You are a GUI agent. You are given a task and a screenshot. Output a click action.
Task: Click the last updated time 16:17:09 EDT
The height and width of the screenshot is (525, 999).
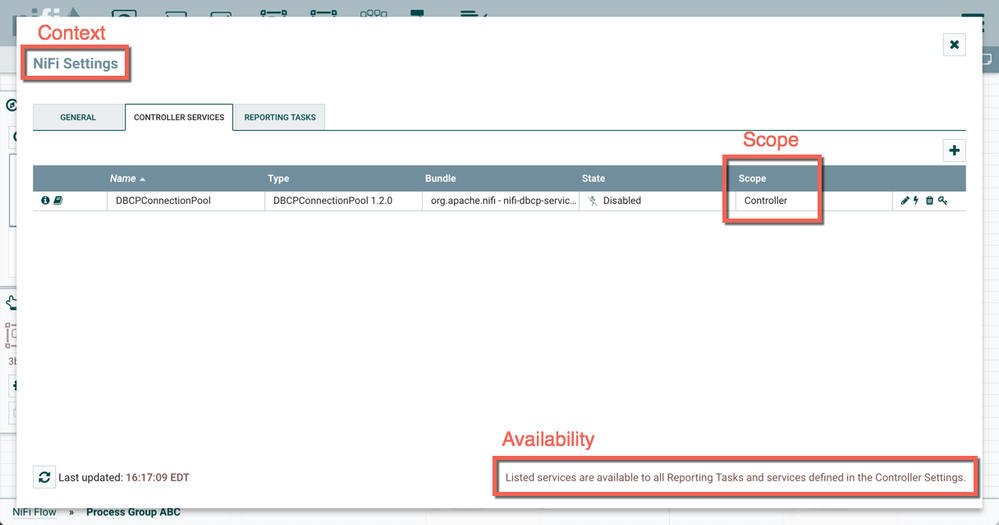click(x=157, y=477)
